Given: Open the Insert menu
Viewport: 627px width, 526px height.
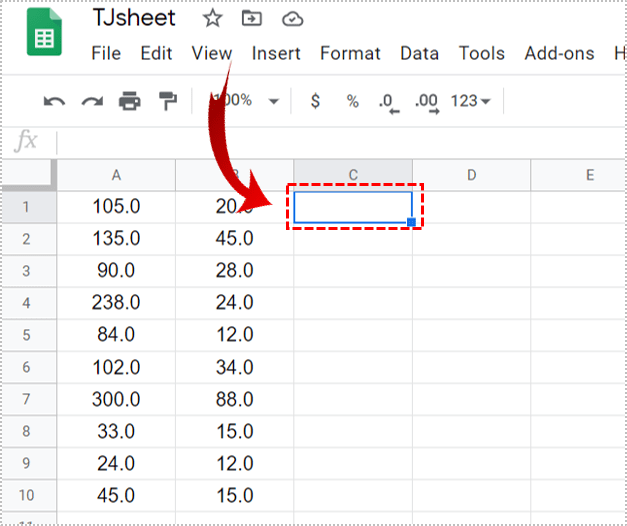Looking at the screenshot, I should coord(275,54).
